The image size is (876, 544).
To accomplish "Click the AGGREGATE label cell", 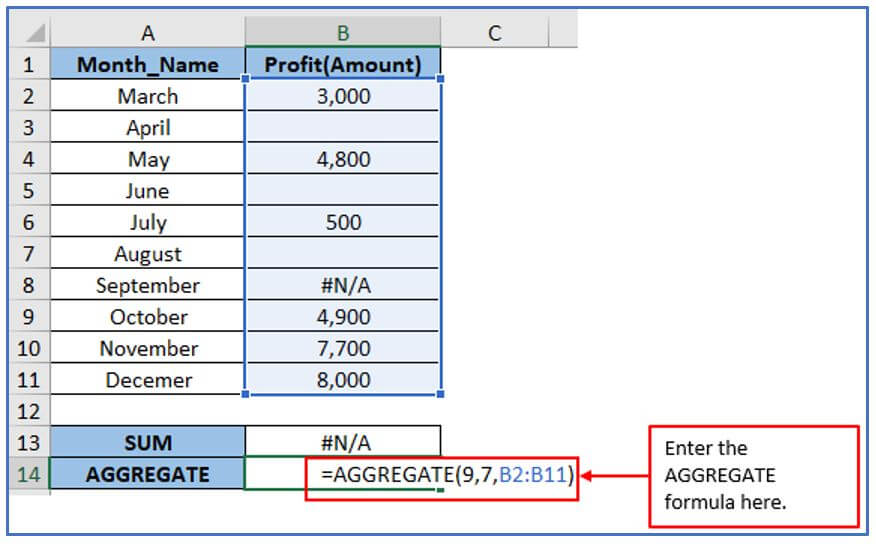I will pos(147,474).
